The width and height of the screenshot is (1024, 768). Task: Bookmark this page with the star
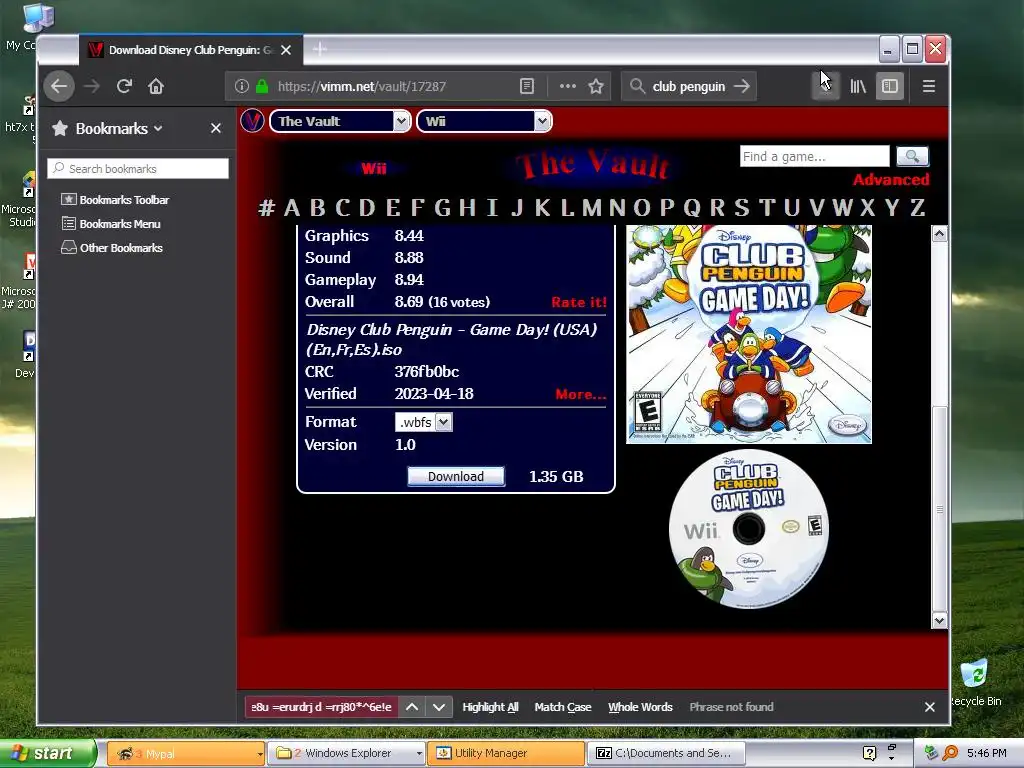click(x=596, y=86)
